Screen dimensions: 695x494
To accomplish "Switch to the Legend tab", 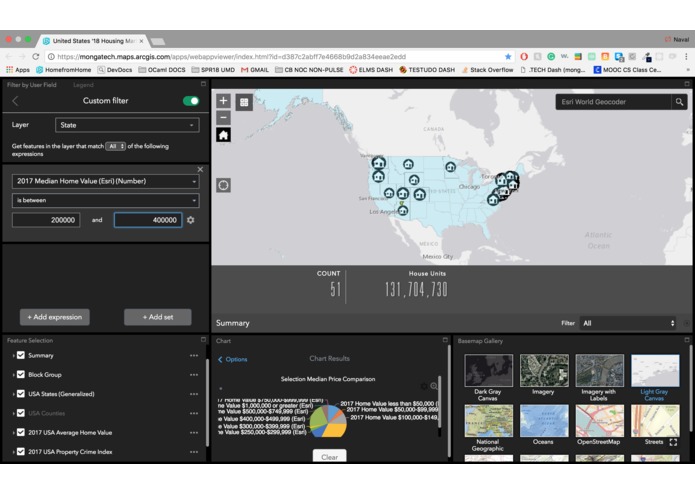I will click(83, 85).
